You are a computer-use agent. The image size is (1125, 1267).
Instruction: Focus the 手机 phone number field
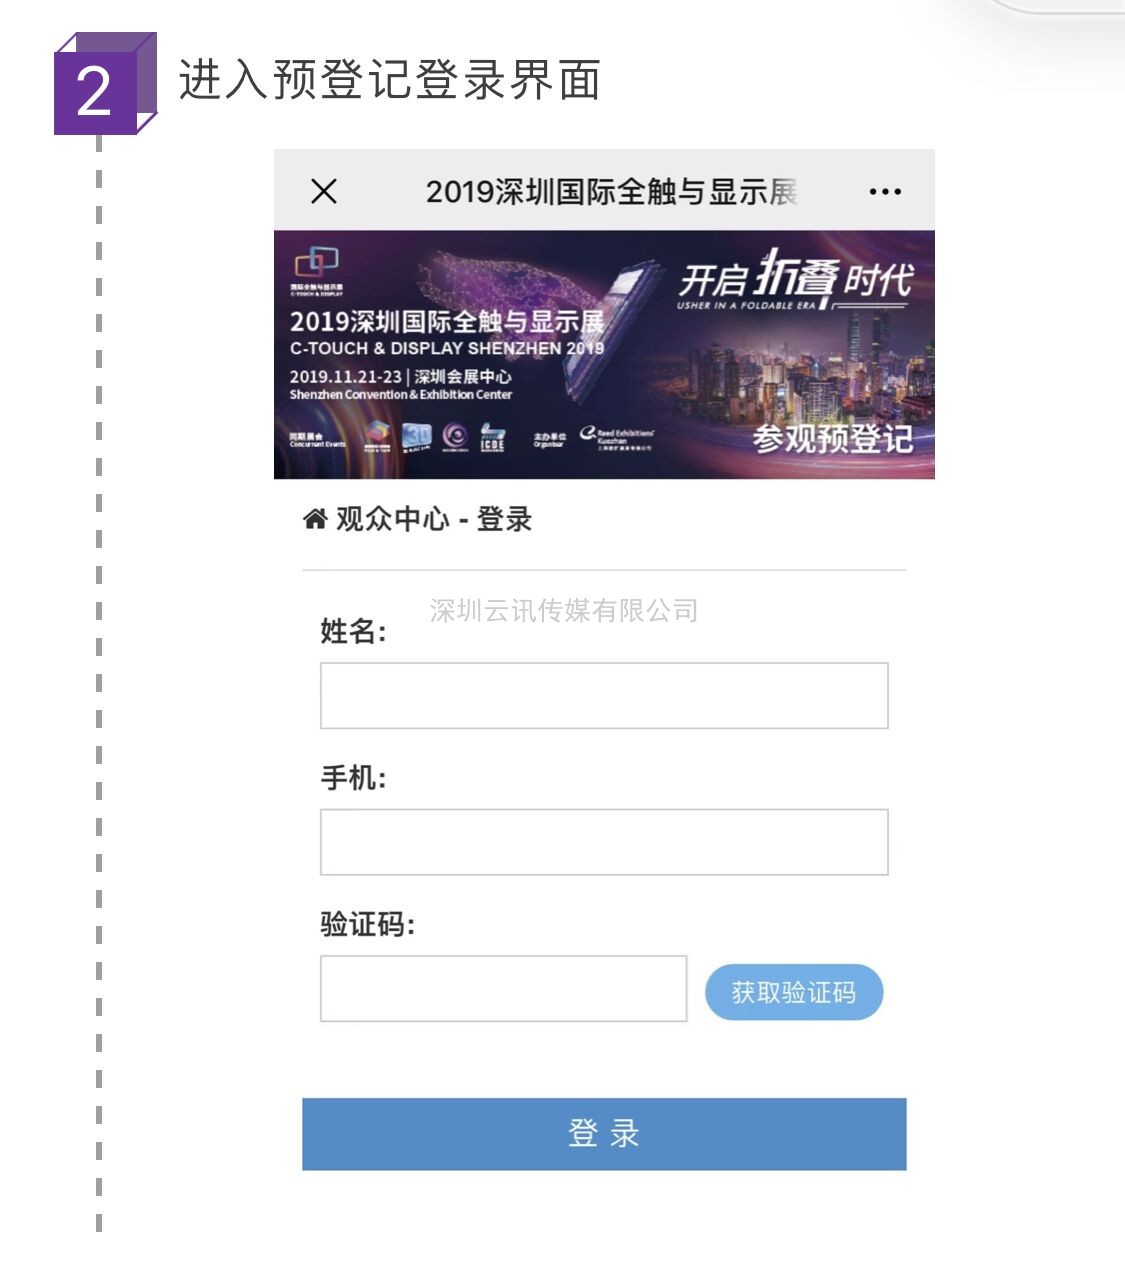pyautogui.click(x=604, y=842)
